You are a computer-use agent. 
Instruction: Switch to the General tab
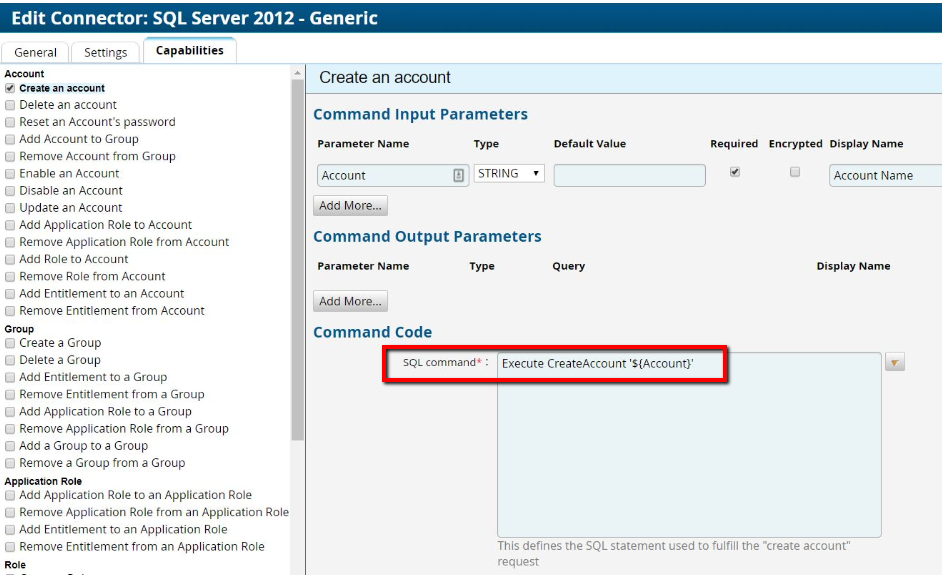[x=36, y=52]
